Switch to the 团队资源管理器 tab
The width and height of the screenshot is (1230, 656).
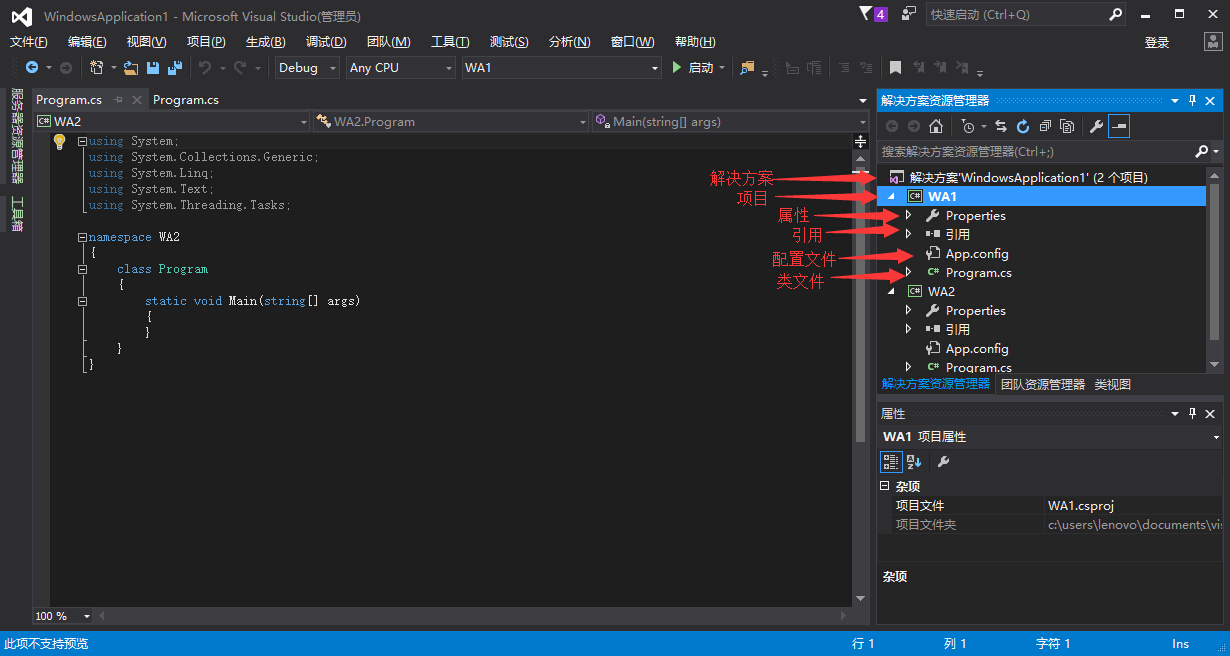point(1043,385)
